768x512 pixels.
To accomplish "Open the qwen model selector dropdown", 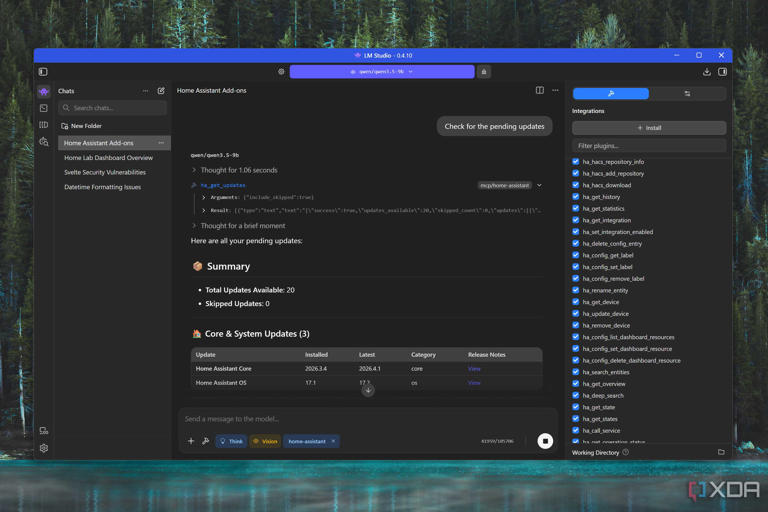I will [381, 72].
